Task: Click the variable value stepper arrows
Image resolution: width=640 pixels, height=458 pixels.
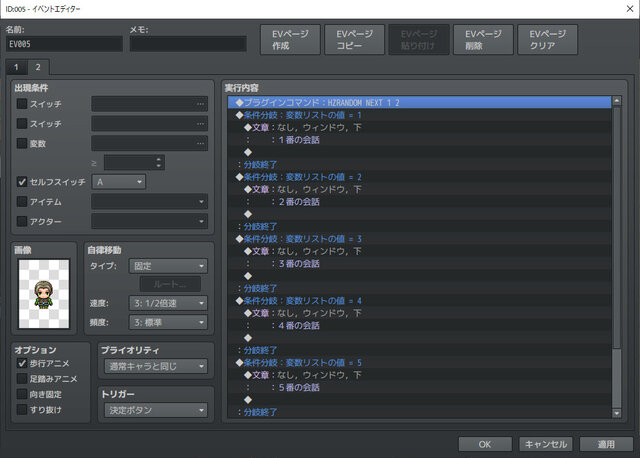Action: [x=159, y=162]
